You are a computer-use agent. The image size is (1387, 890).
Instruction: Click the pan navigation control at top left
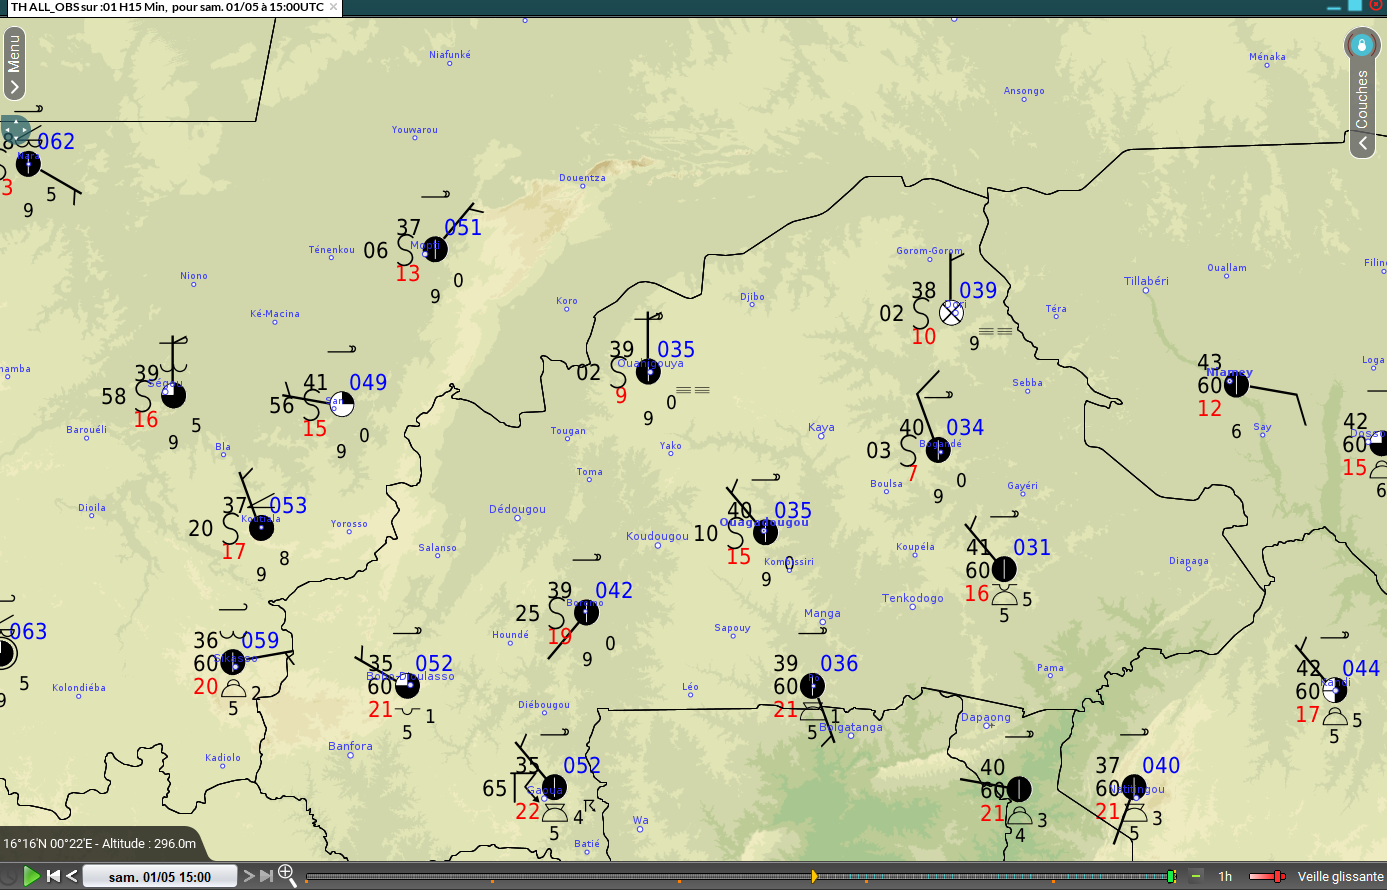pyautogui.click(x=16, y=129)
